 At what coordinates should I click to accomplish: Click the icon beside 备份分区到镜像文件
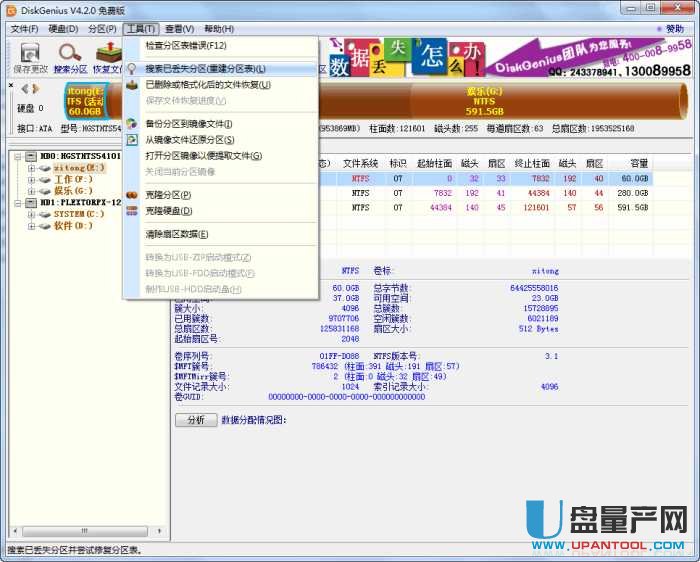133,123
